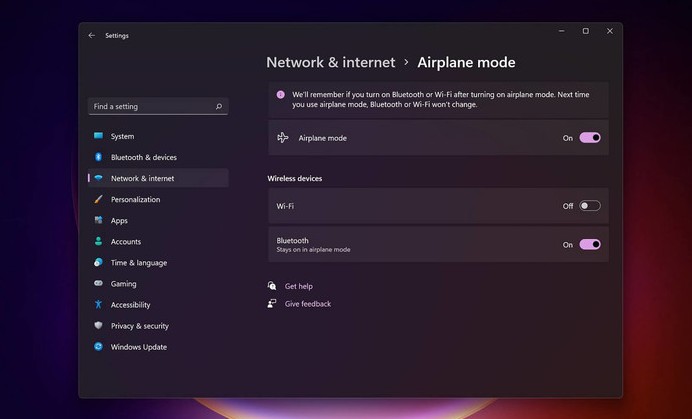Click the Accounts person icon

[98, 241]
